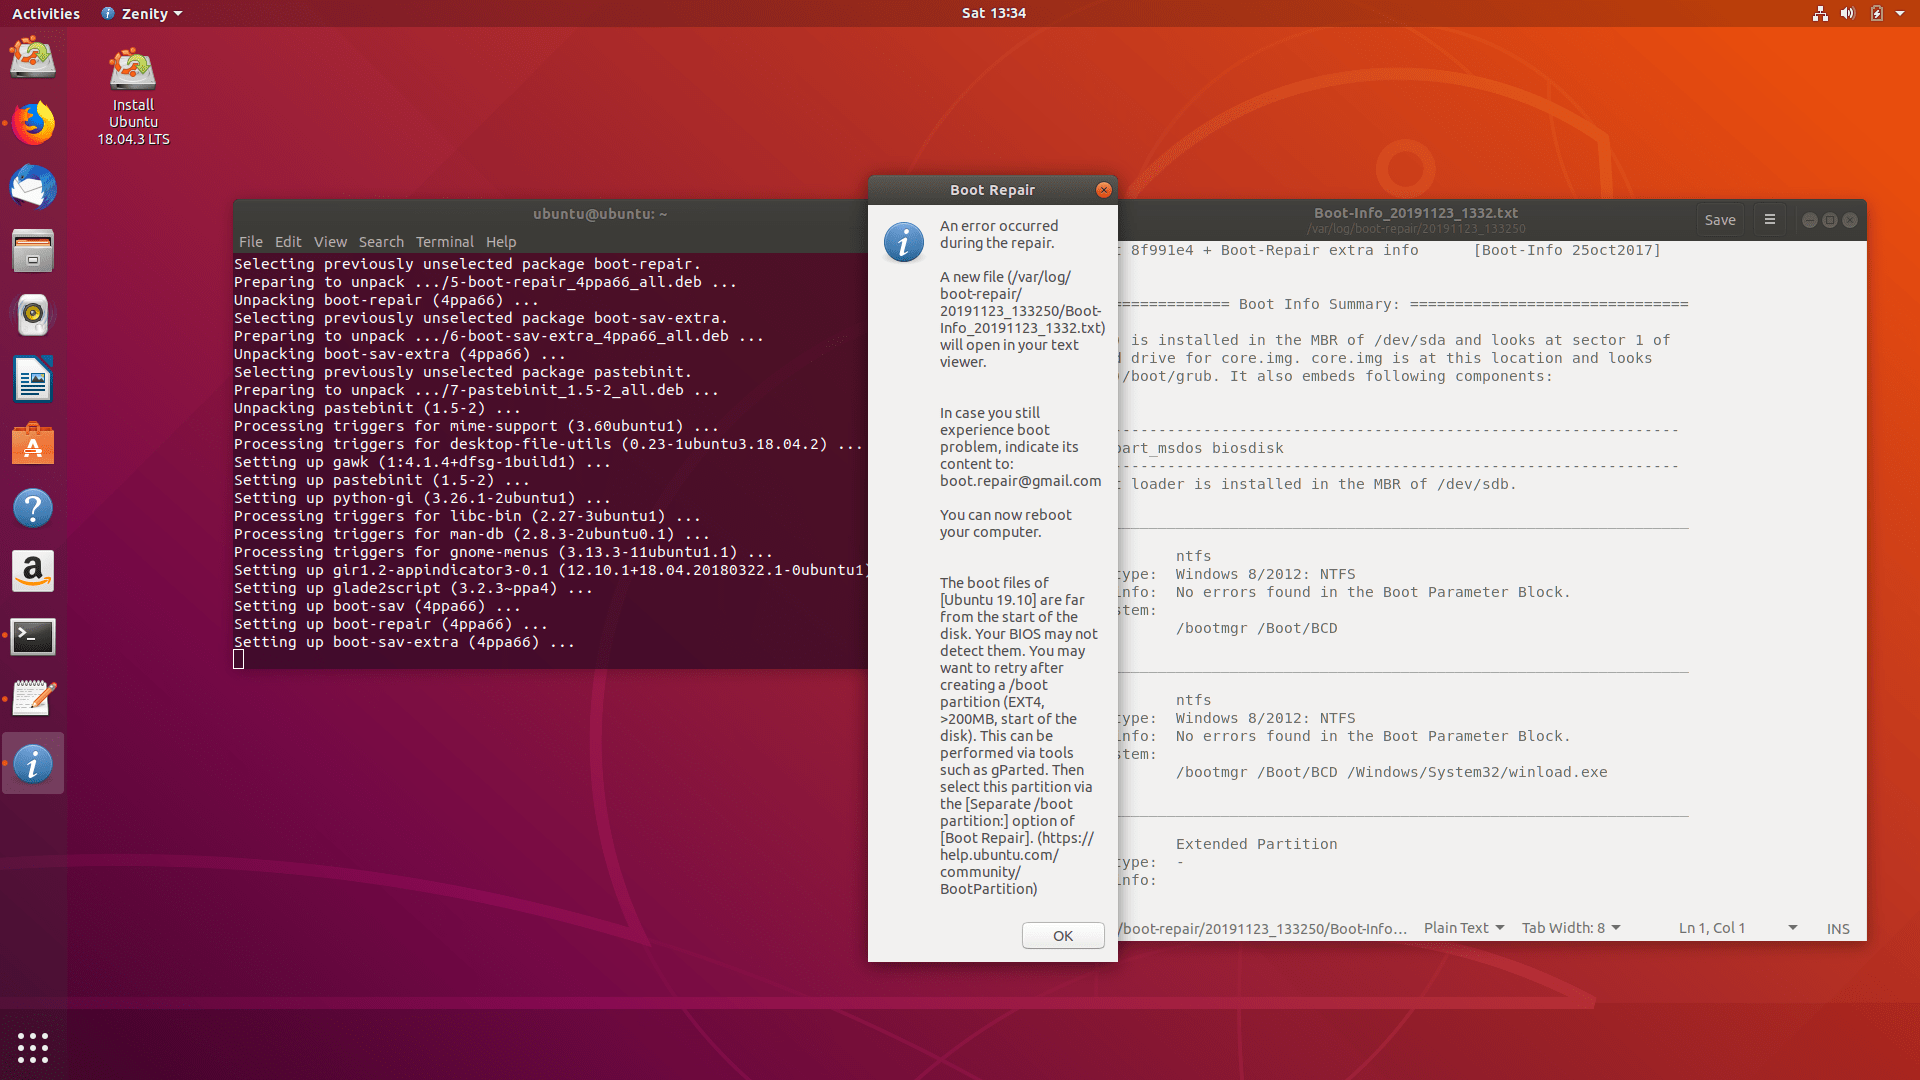This screenshot has height=1080, width=1920.
Task: Open LibreOffice Writer in the dock
Action: point(33,379)
